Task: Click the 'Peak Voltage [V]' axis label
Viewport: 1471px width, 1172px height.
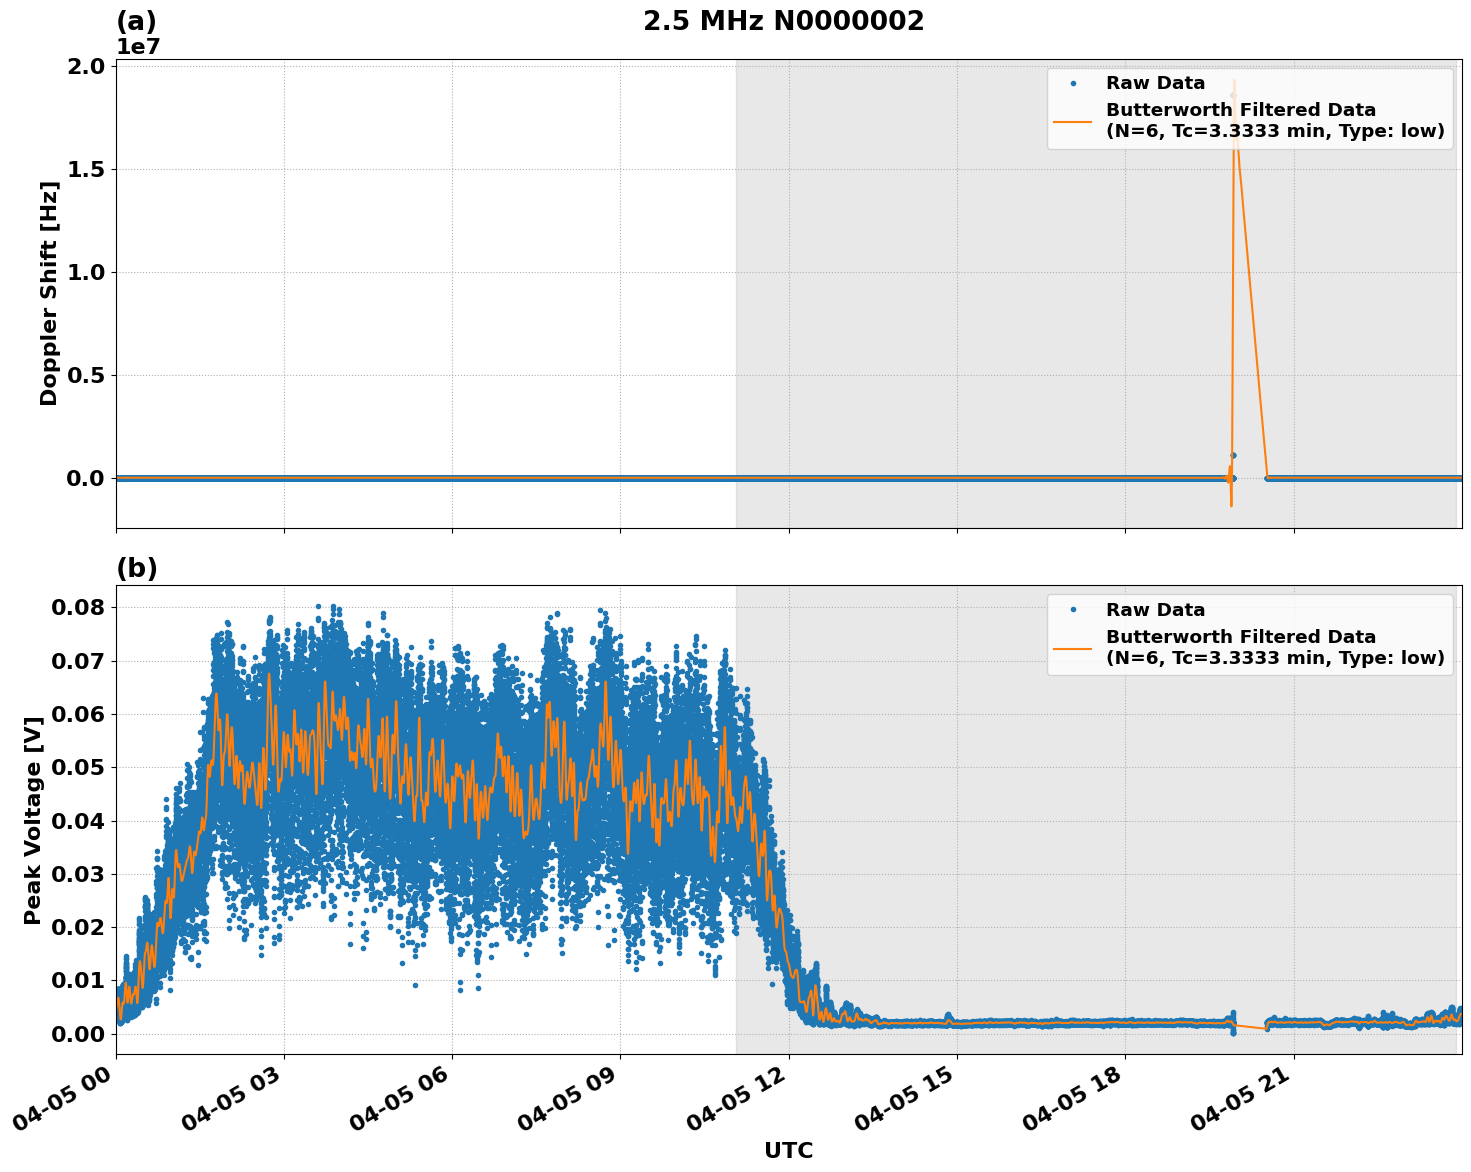Action: coord(33,820)
